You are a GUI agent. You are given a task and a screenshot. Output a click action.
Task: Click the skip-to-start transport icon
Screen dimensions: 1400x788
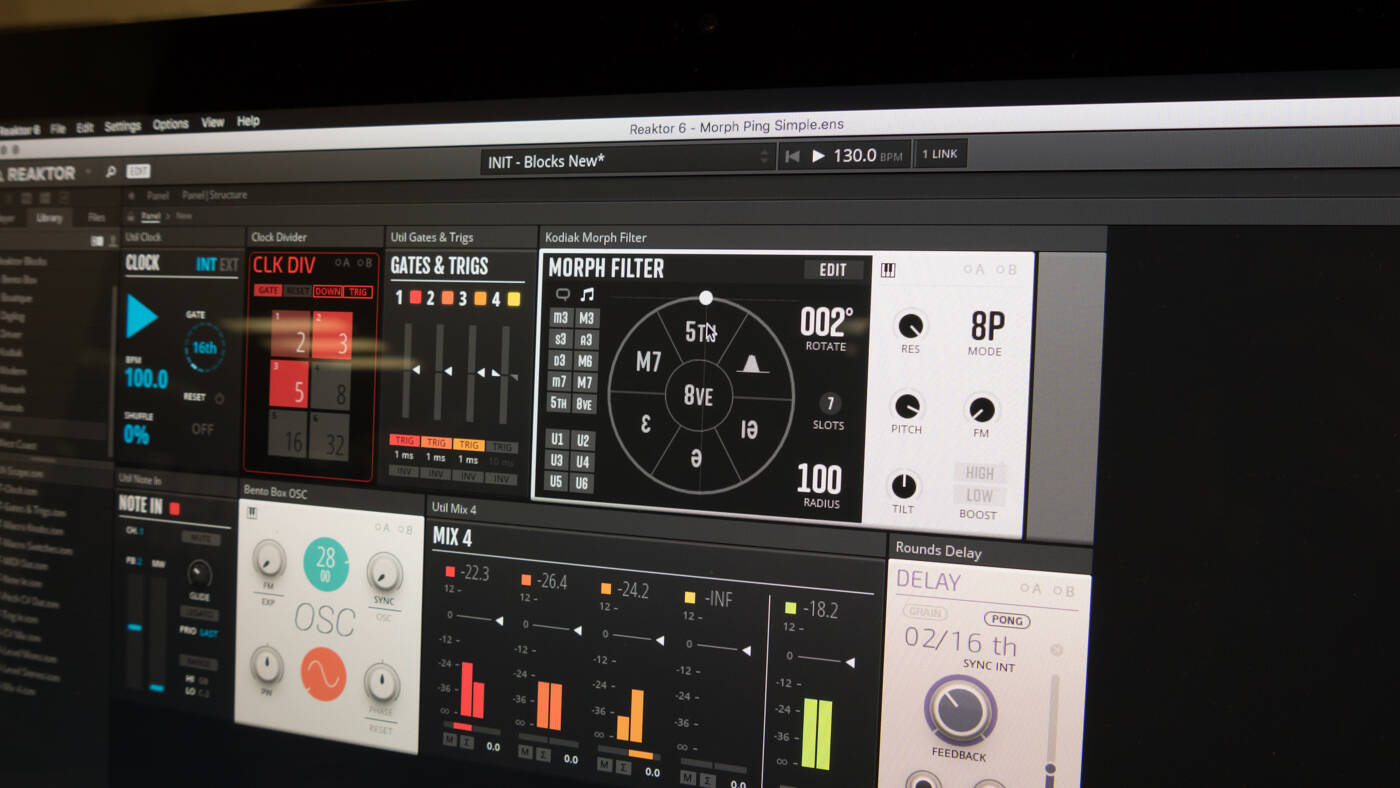pyautogui.click(x=792, y=156)
